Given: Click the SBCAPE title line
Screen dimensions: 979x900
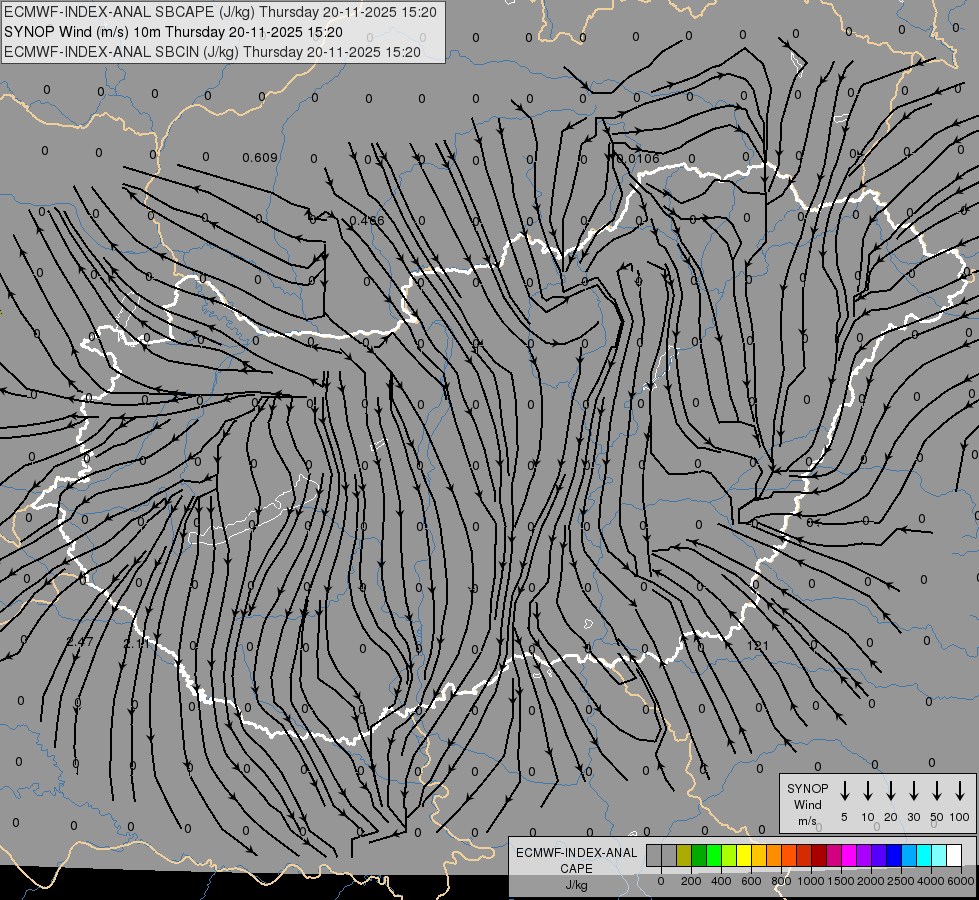Looking at the screenshot, I should tap(220, 12).
